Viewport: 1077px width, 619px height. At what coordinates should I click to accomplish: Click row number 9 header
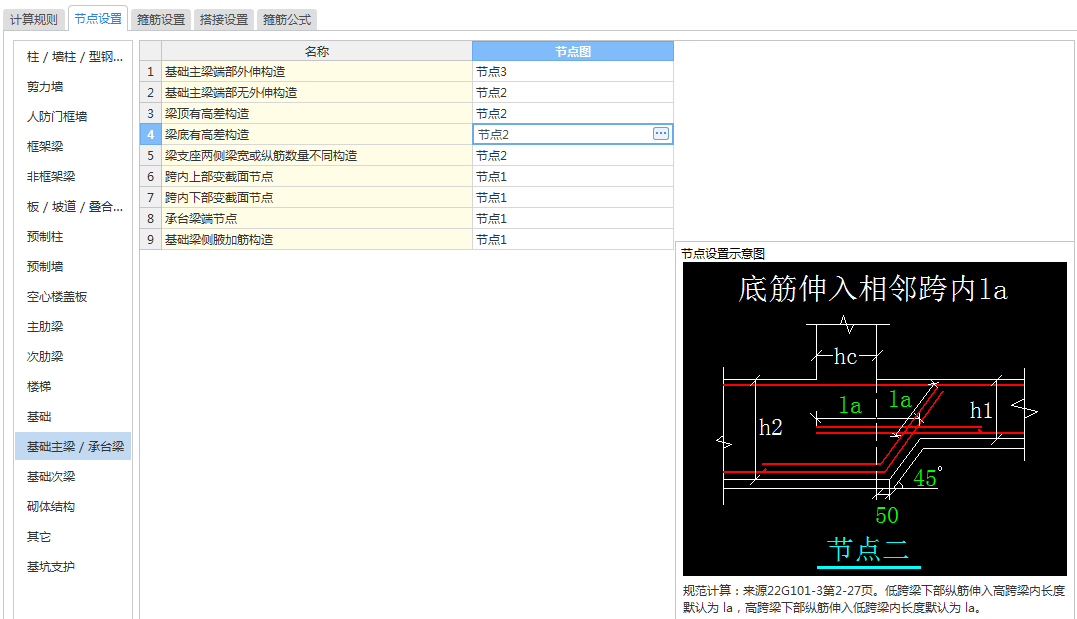150,239
